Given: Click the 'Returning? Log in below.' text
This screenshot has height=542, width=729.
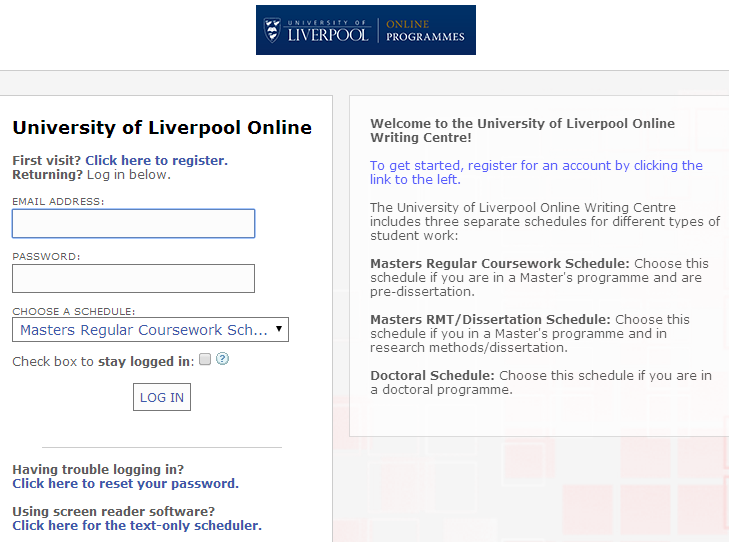Looking at the screenshot, I should [x=92, y=175].
